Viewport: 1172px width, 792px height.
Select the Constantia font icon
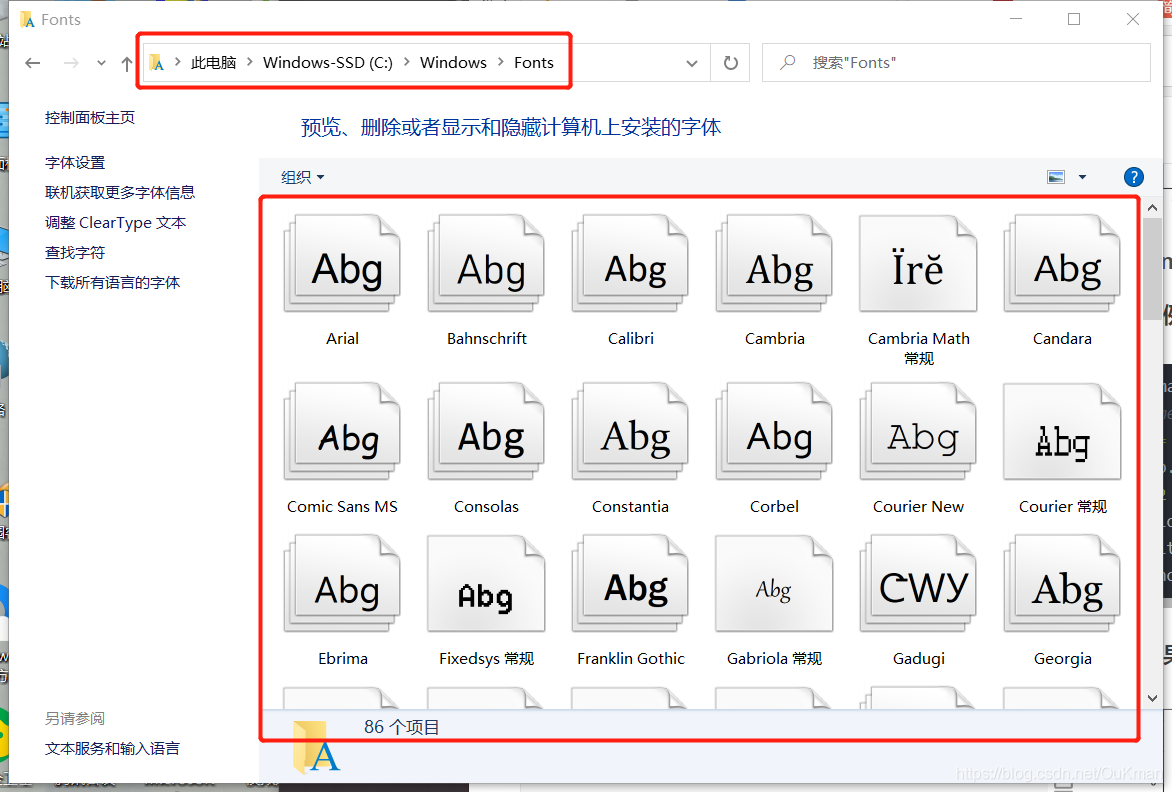click(x=631, y=432)
